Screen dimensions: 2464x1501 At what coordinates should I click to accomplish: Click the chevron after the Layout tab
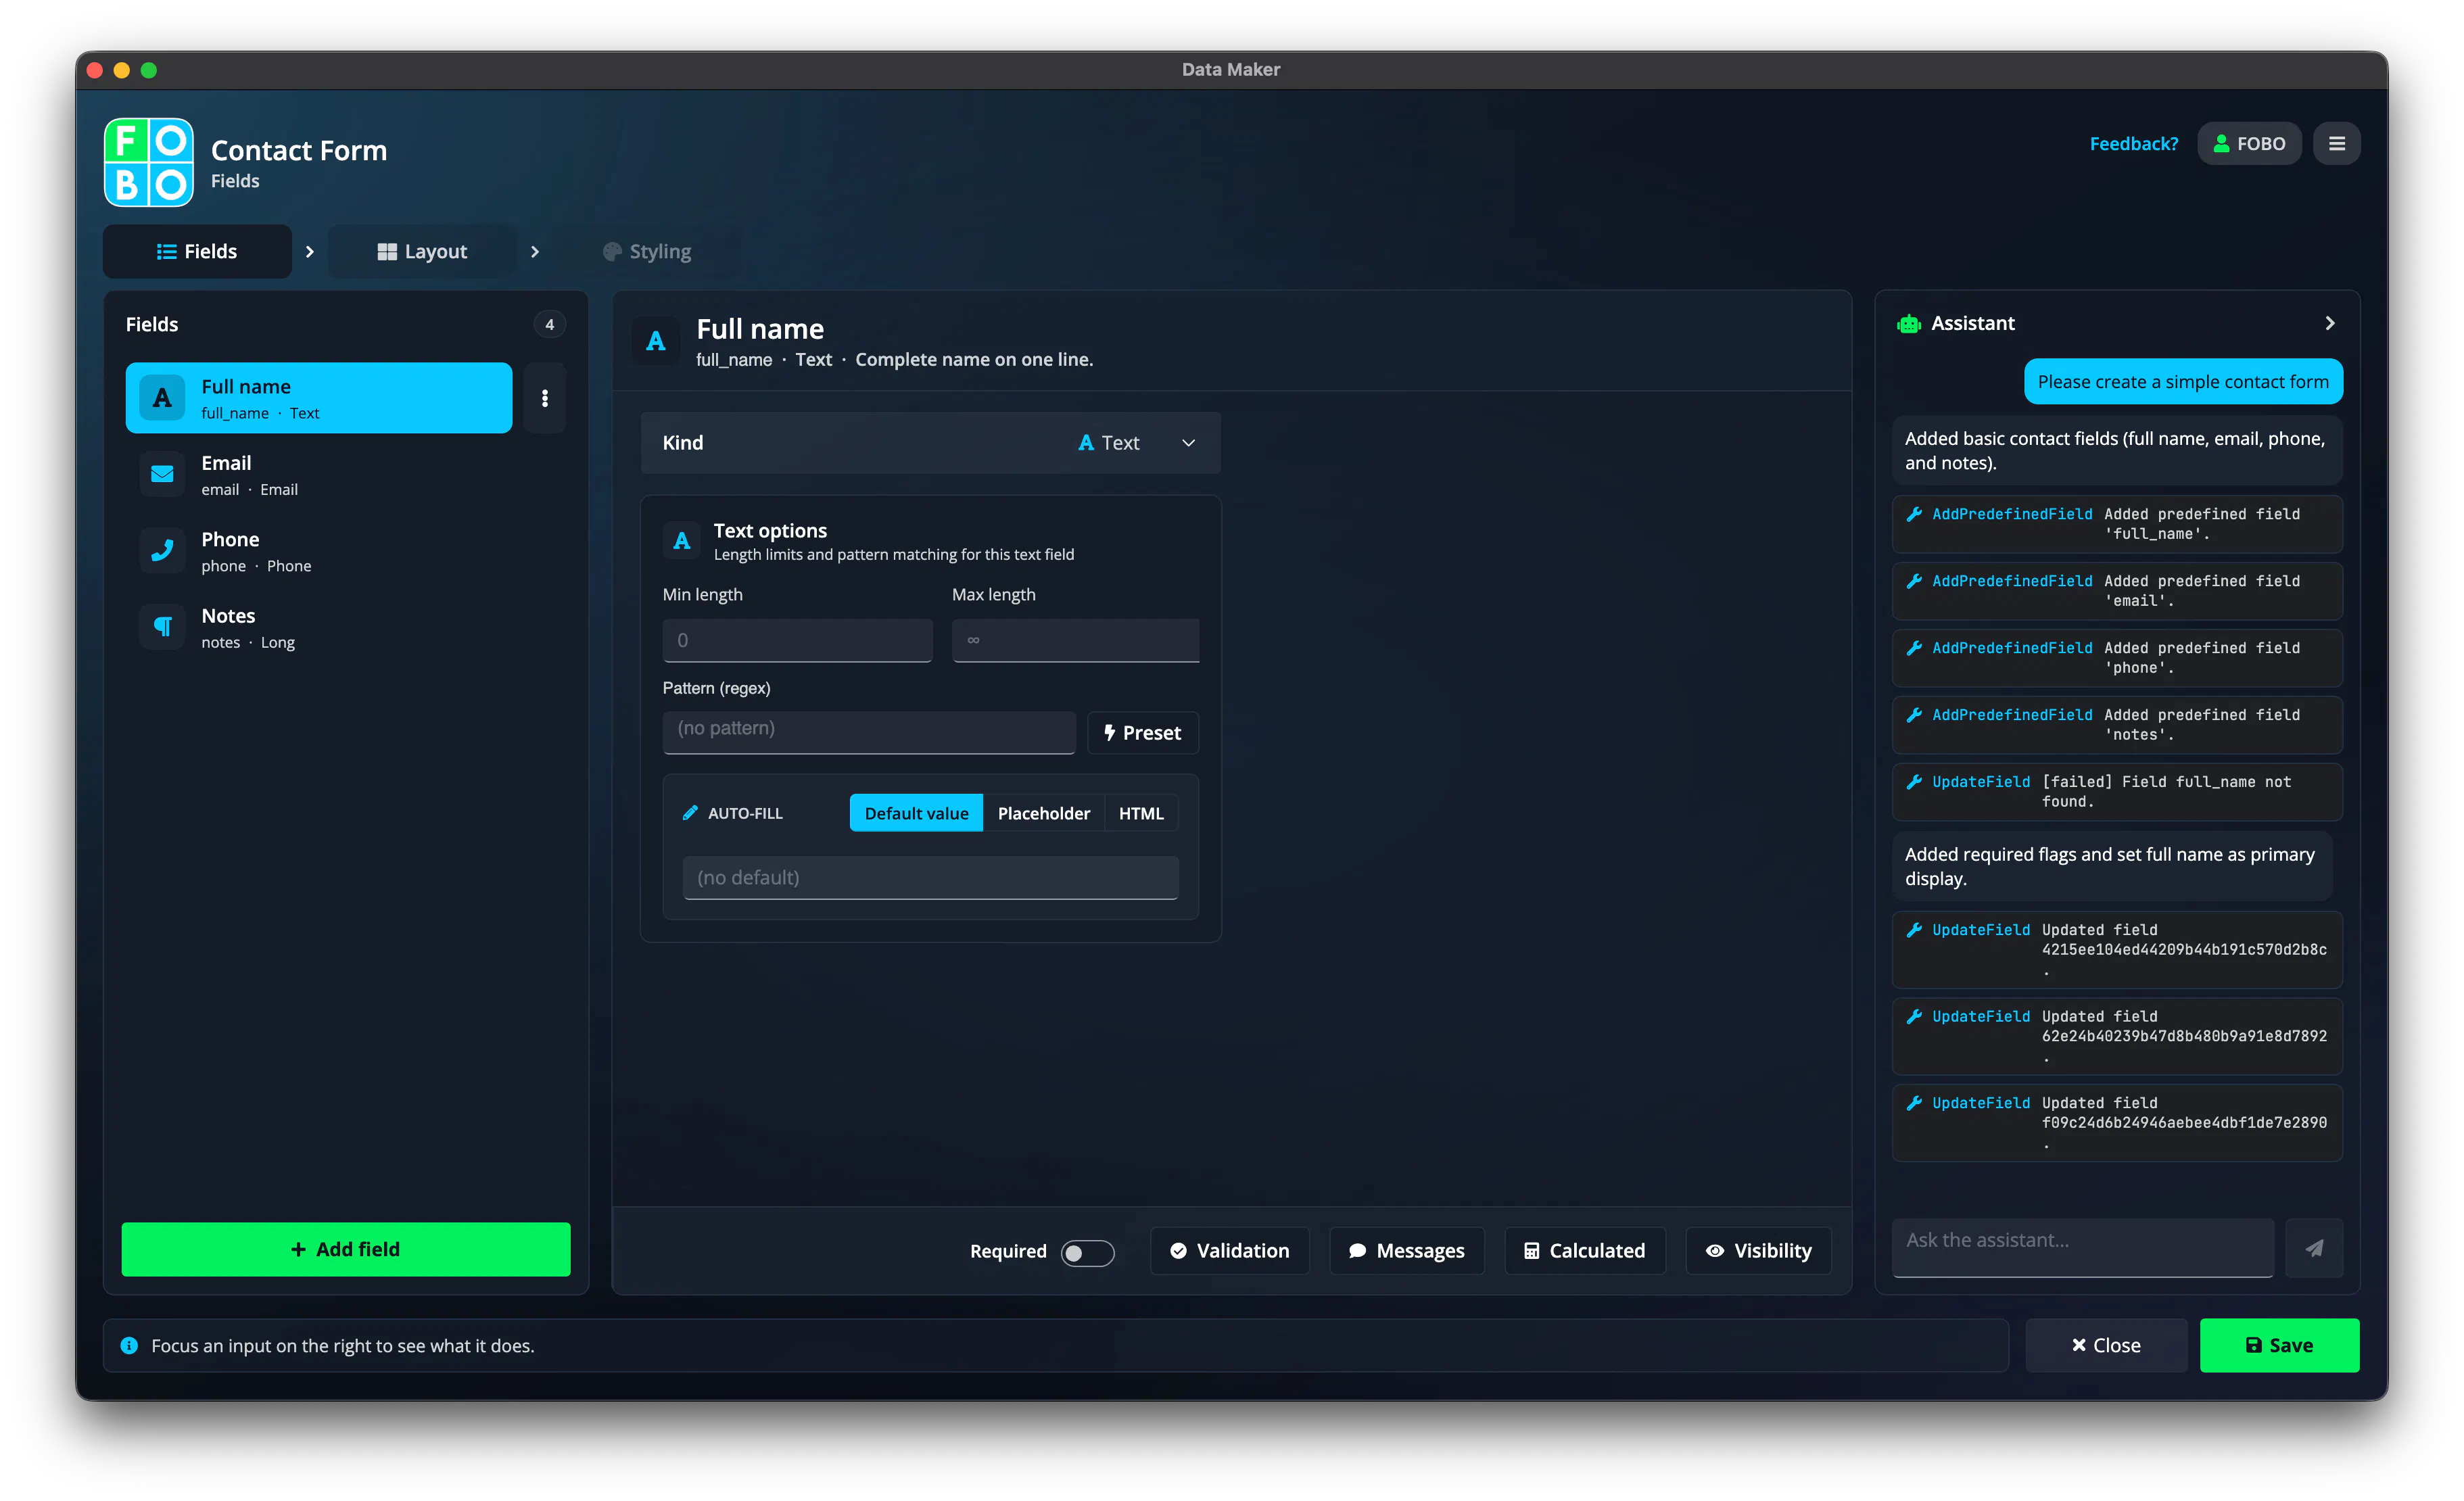[x=535, y=252]
